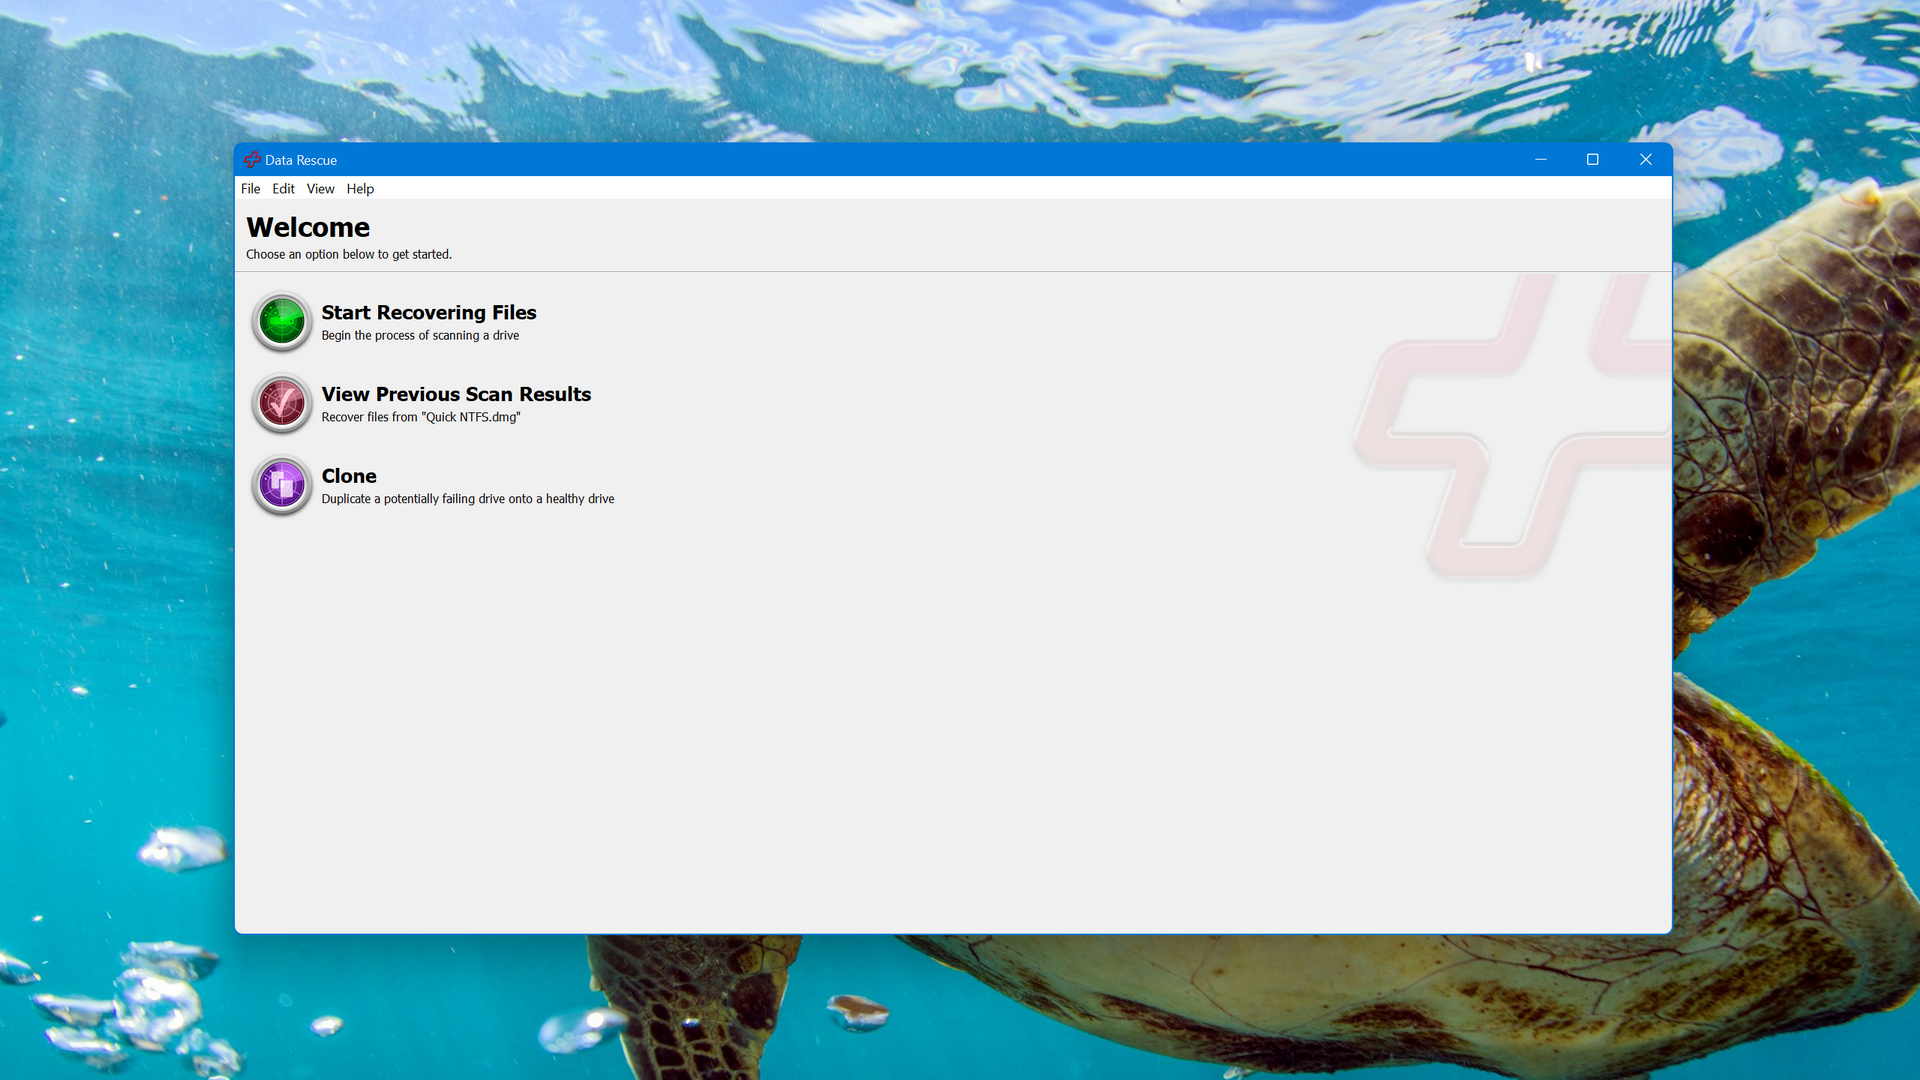Open the Help menu
The height and width of the screenshot is (1080, 1920).
point(360,189)
